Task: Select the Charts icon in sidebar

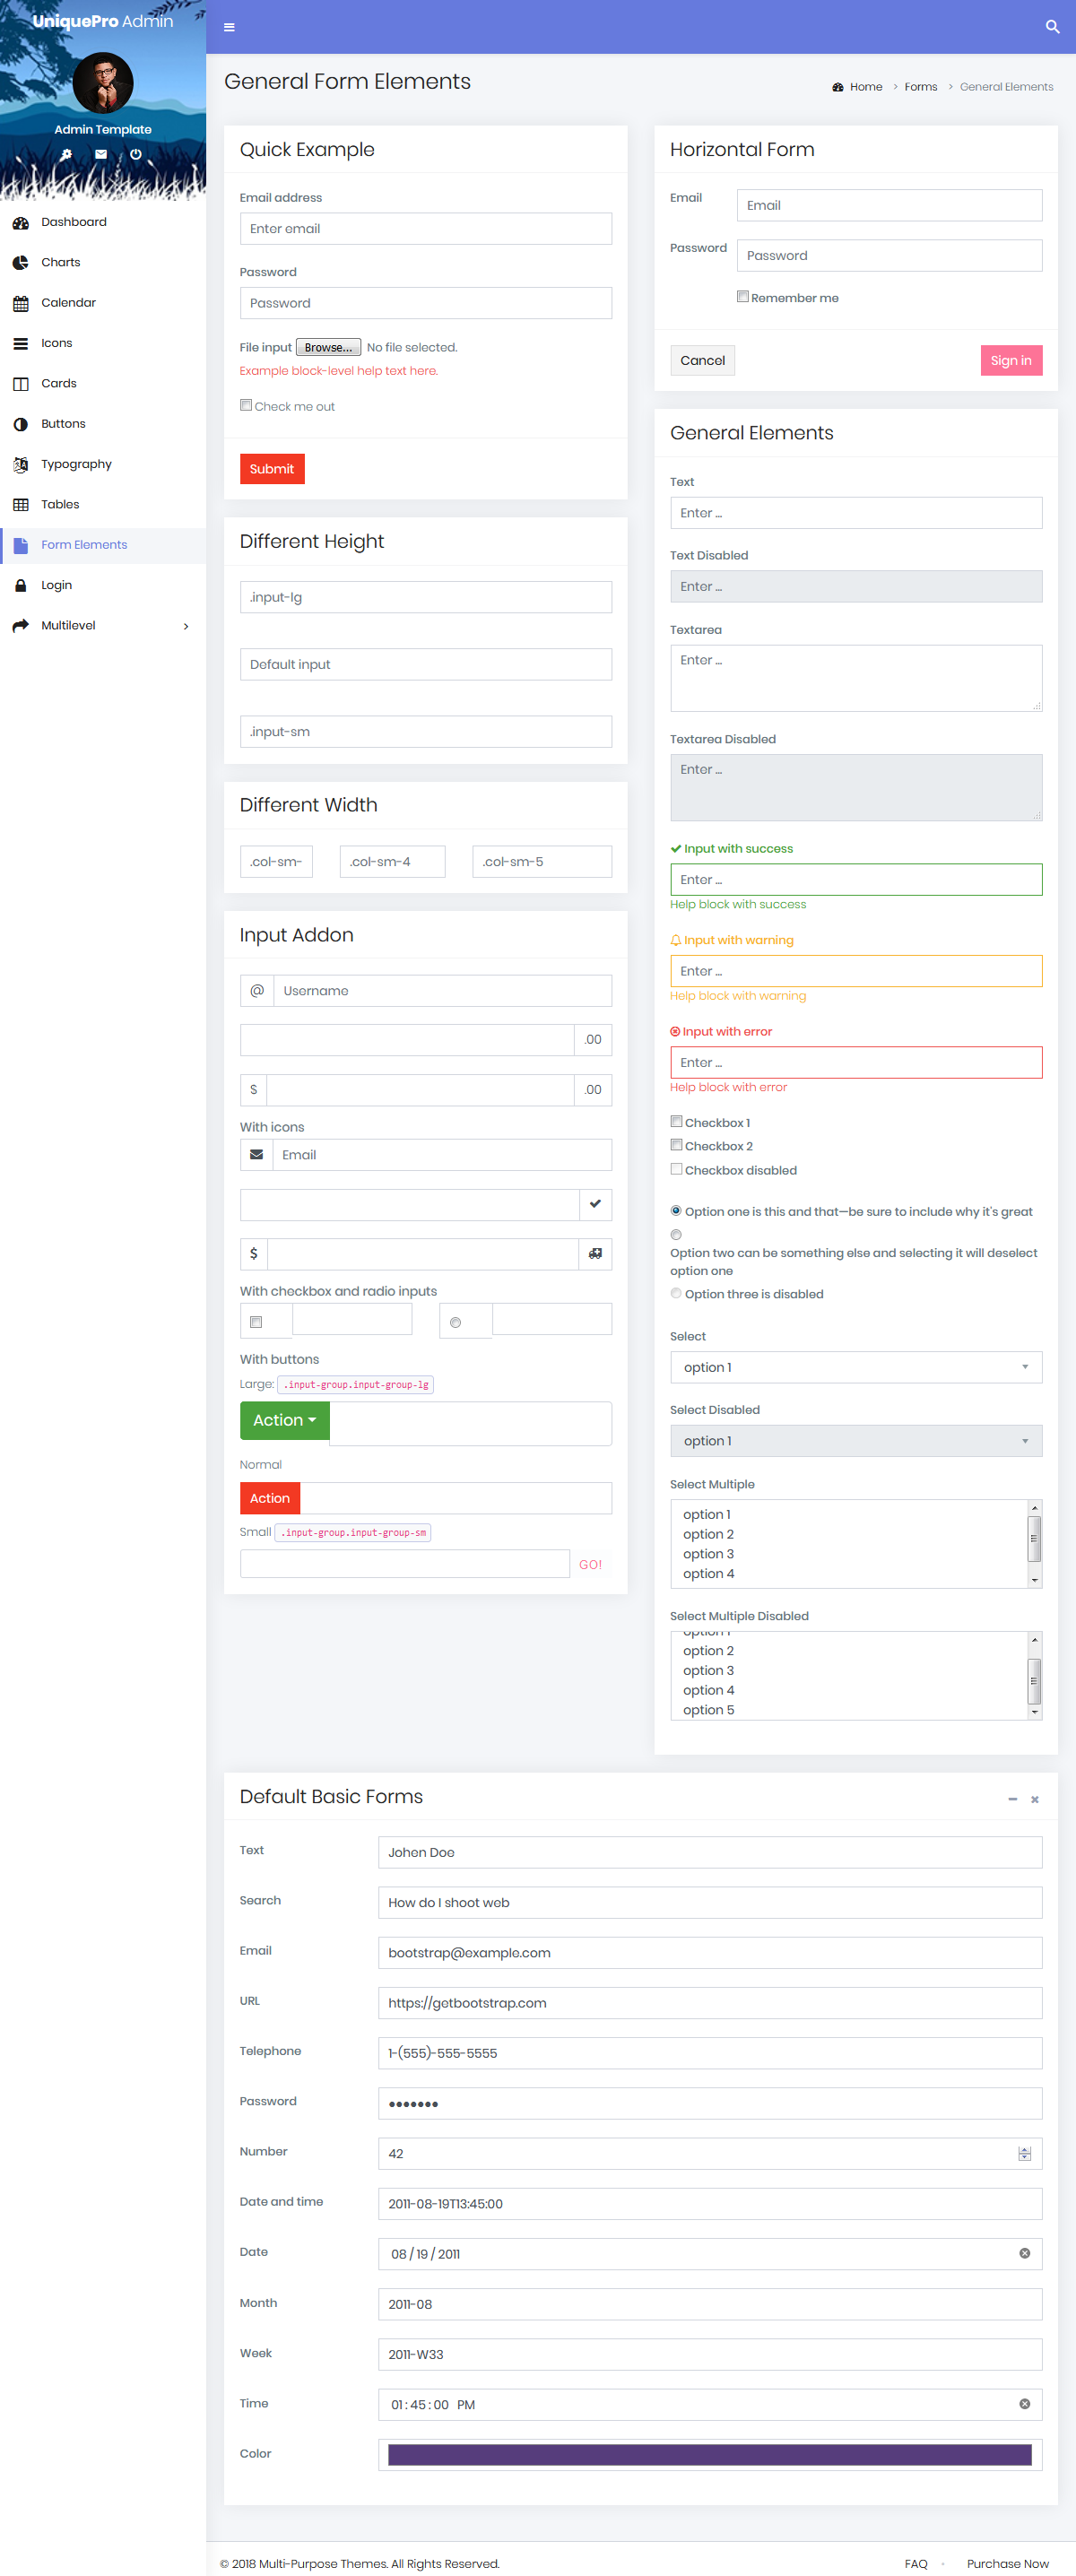Action: [21, 262]
